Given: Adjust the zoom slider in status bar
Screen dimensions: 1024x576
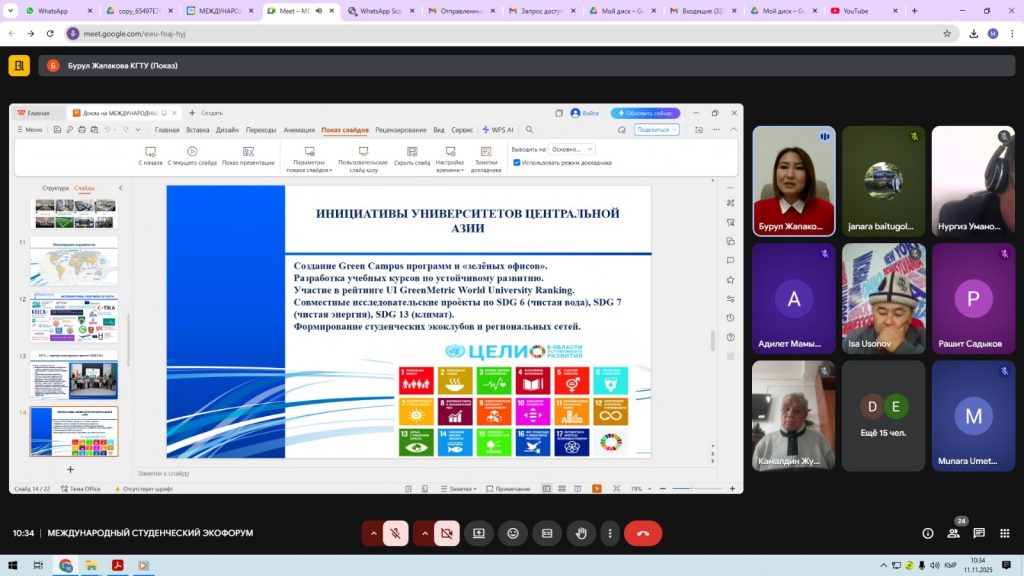Looking at the screenshot, I should [x=692, y=489].
